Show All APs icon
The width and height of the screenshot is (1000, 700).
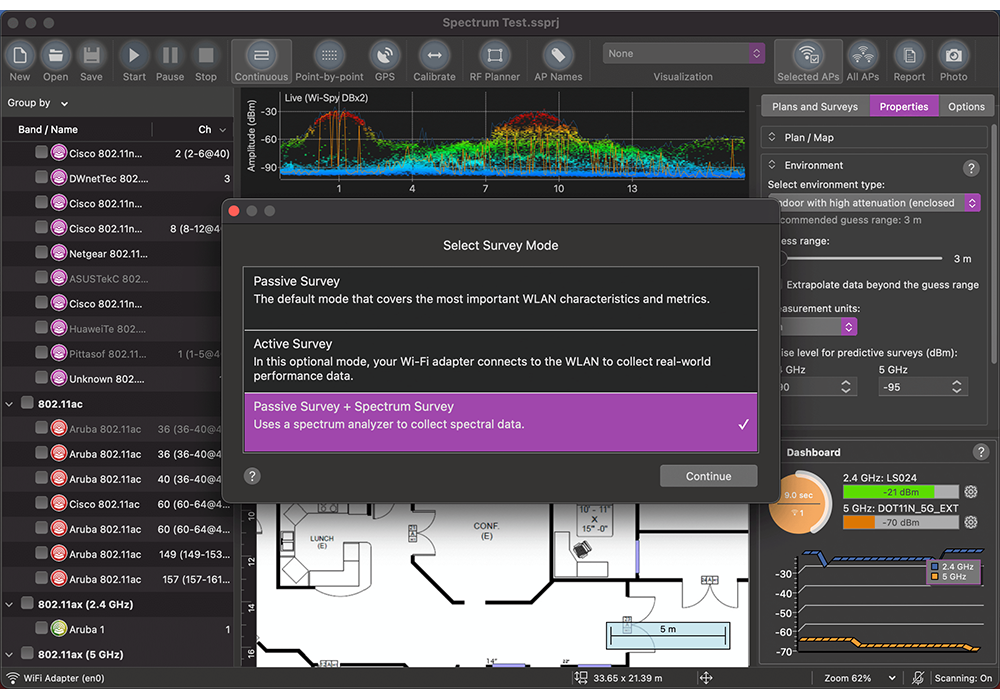coord(862,56)
